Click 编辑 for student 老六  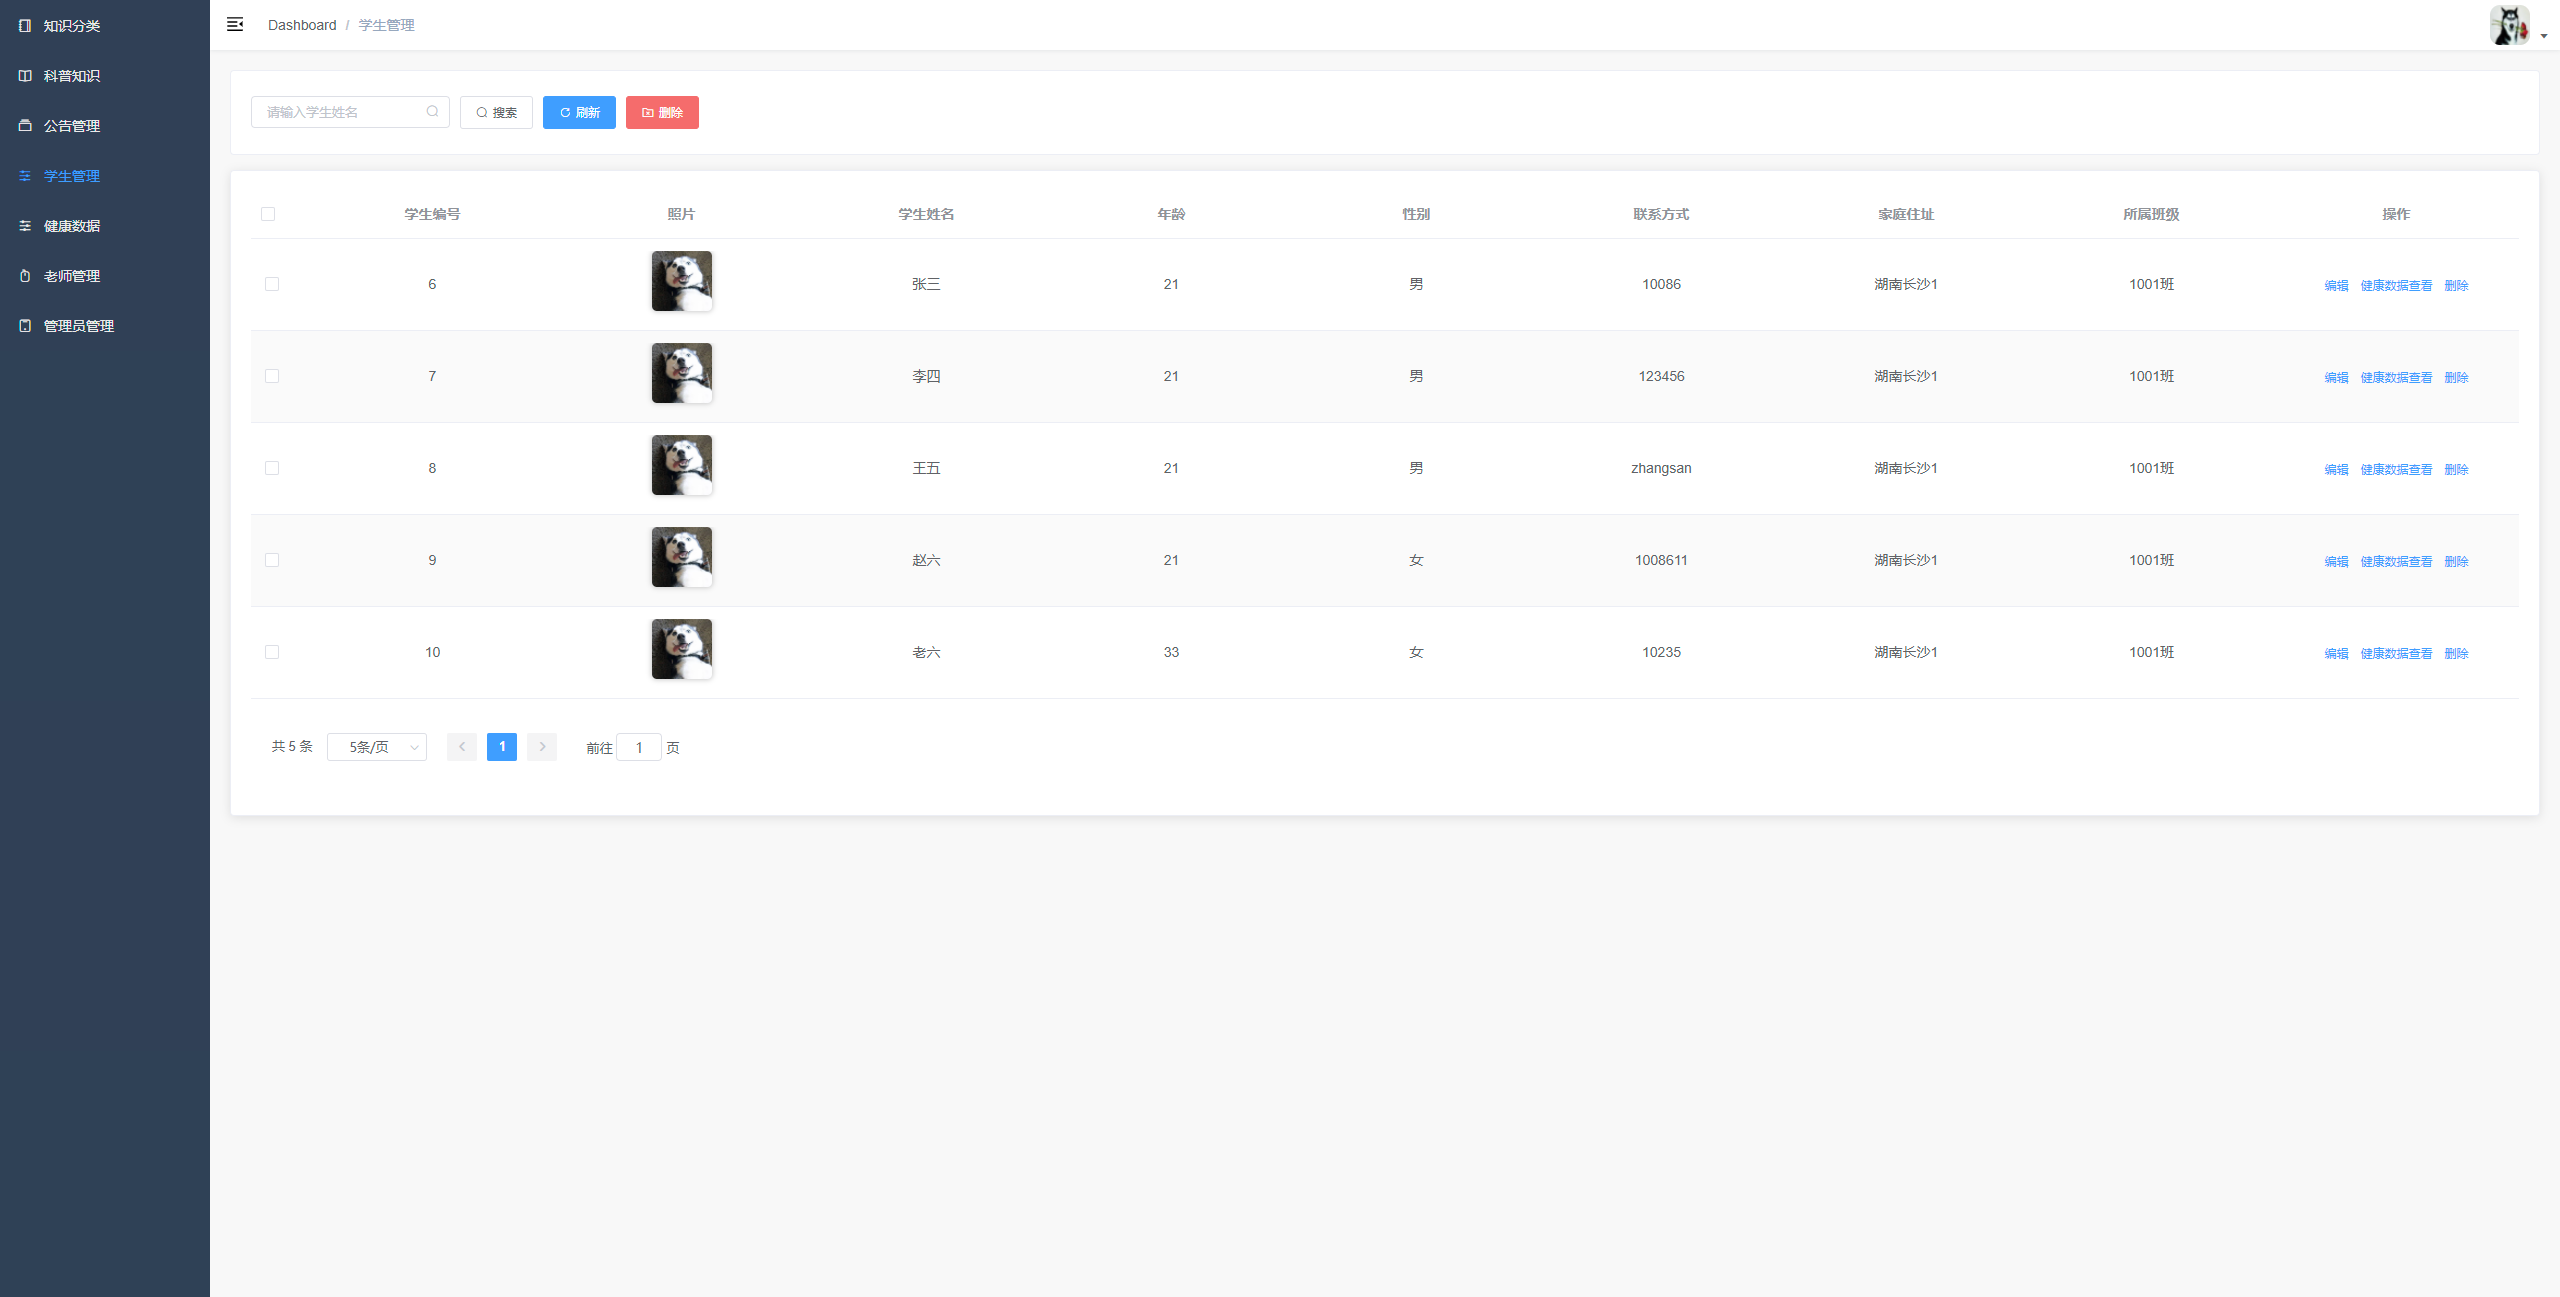tap(2336, 653)
